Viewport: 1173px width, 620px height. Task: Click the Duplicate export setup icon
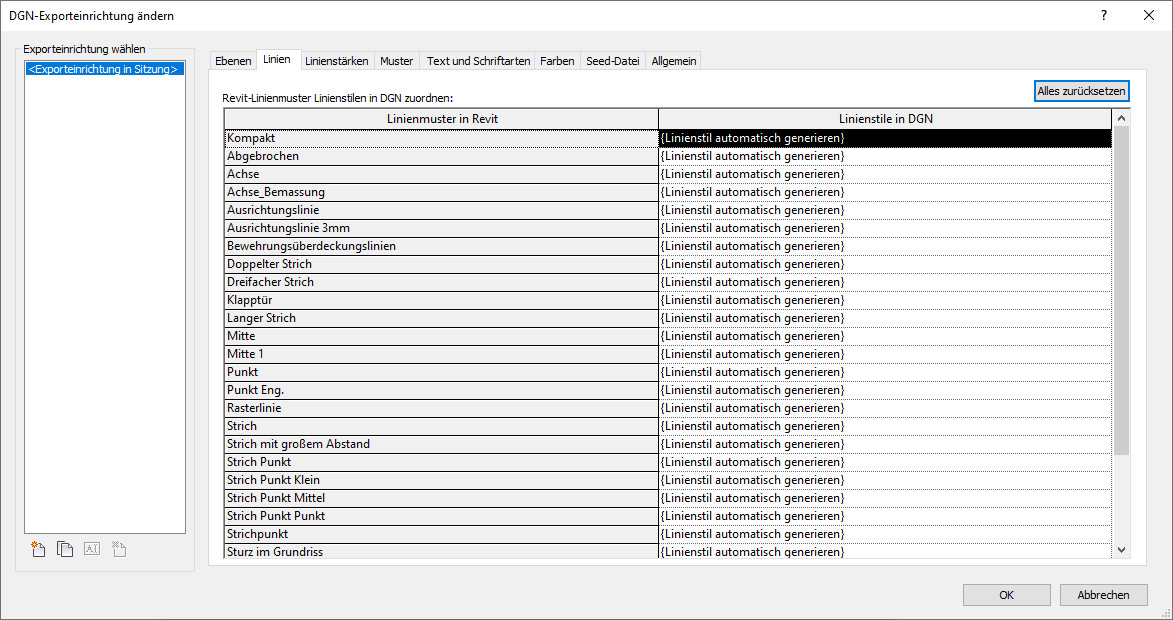[65, 549]
